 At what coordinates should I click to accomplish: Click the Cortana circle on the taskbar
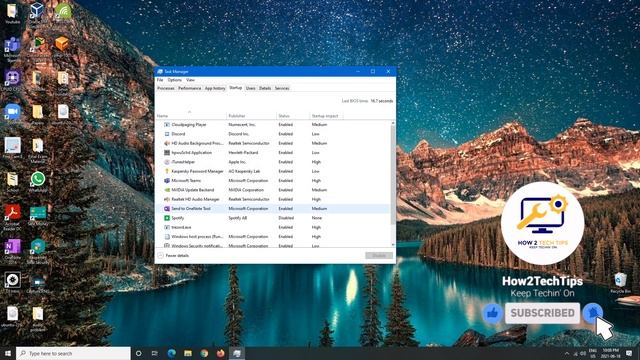pos(138,353)
